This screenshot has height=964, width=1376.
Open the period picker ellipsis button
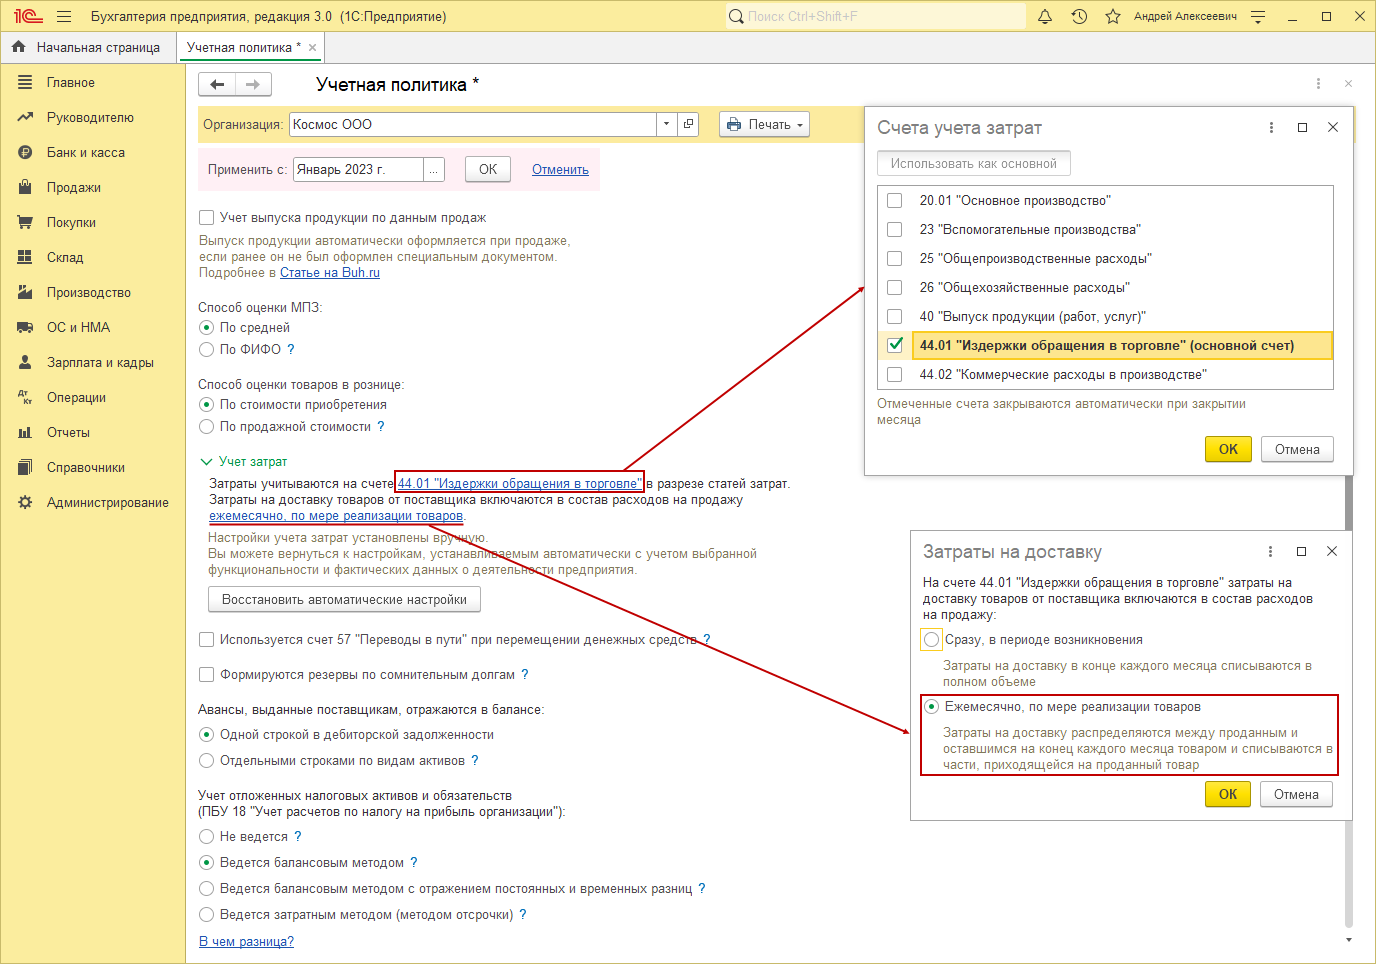(x=434, y=169)
